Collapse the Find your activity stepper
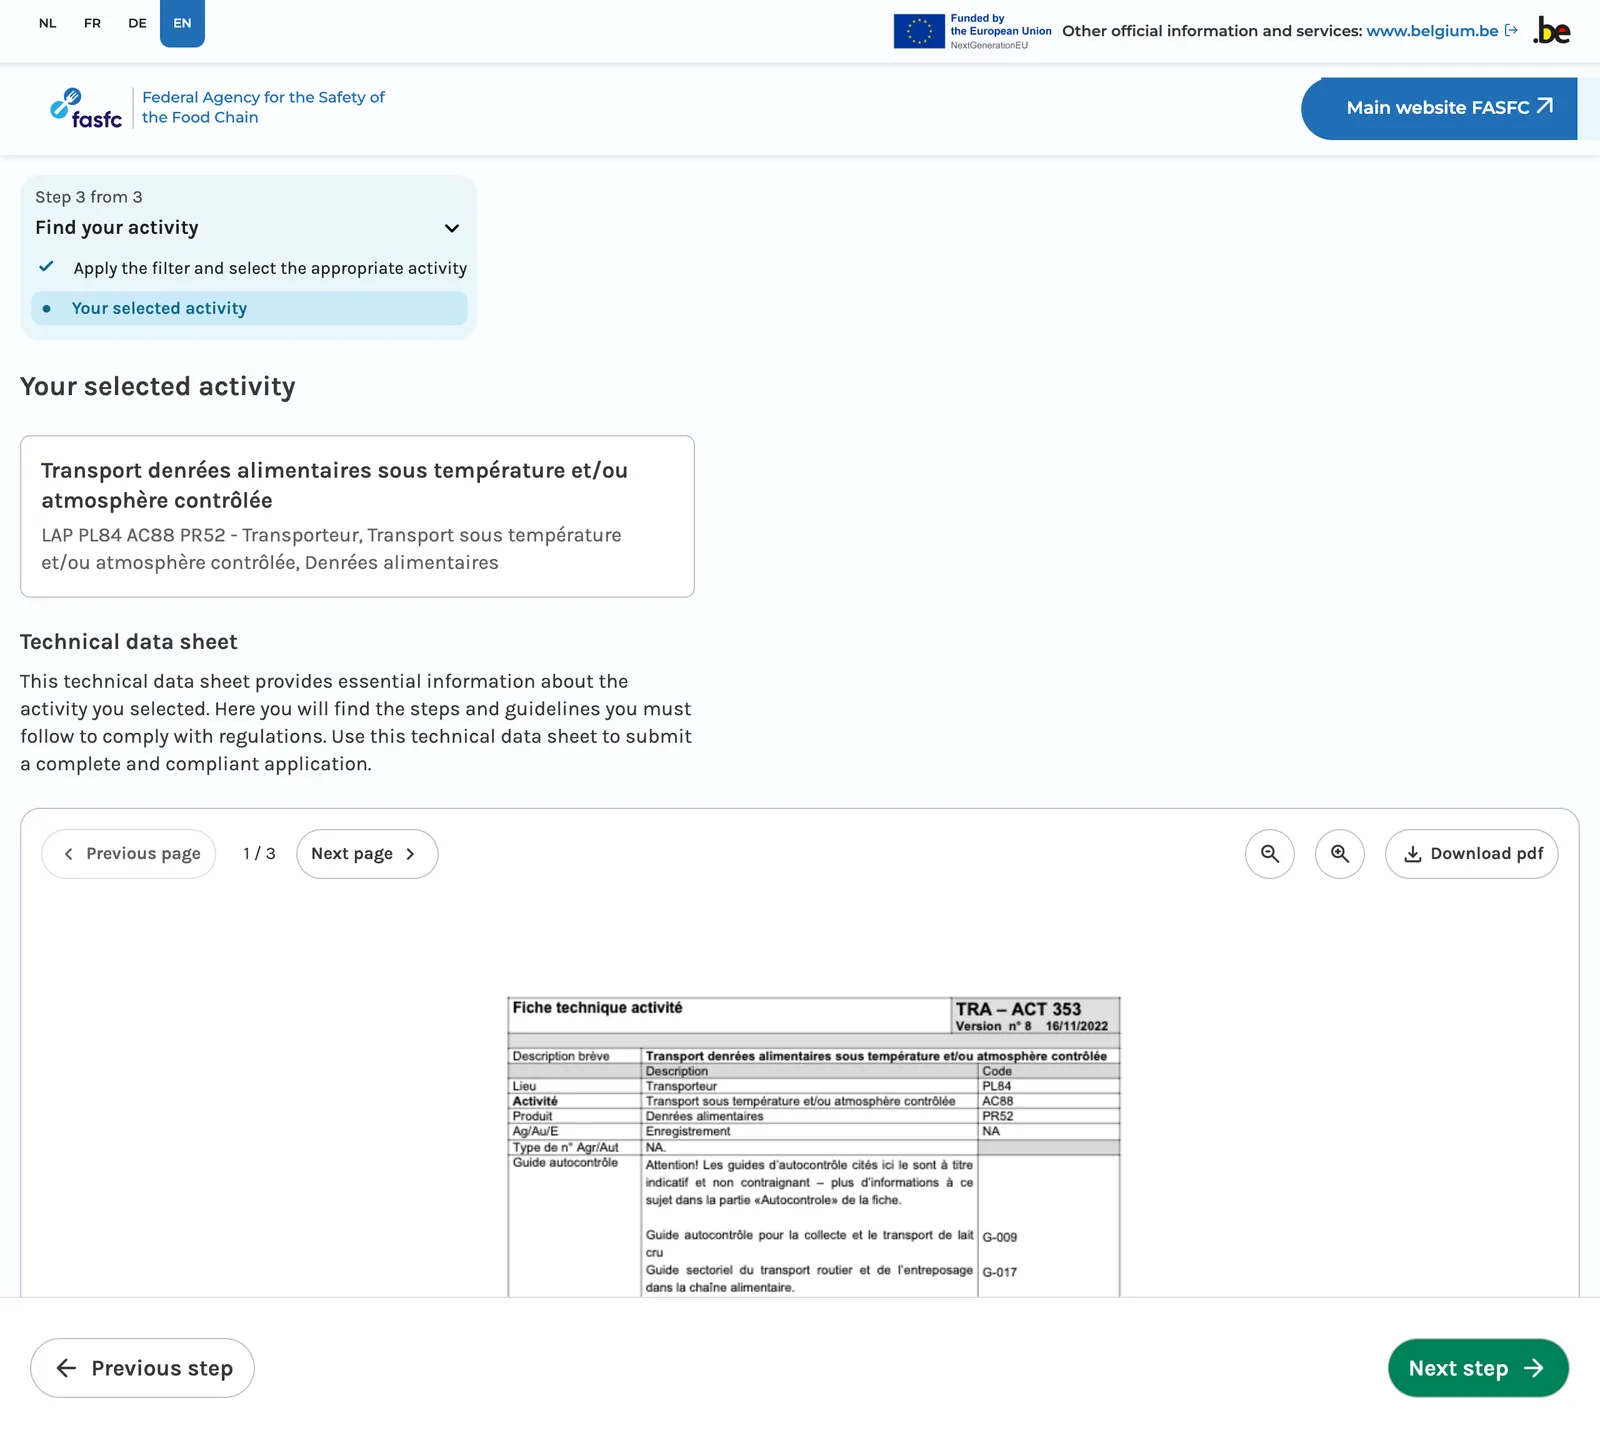This screenshot has width=1600, height=1438. [x=452, y=228]
